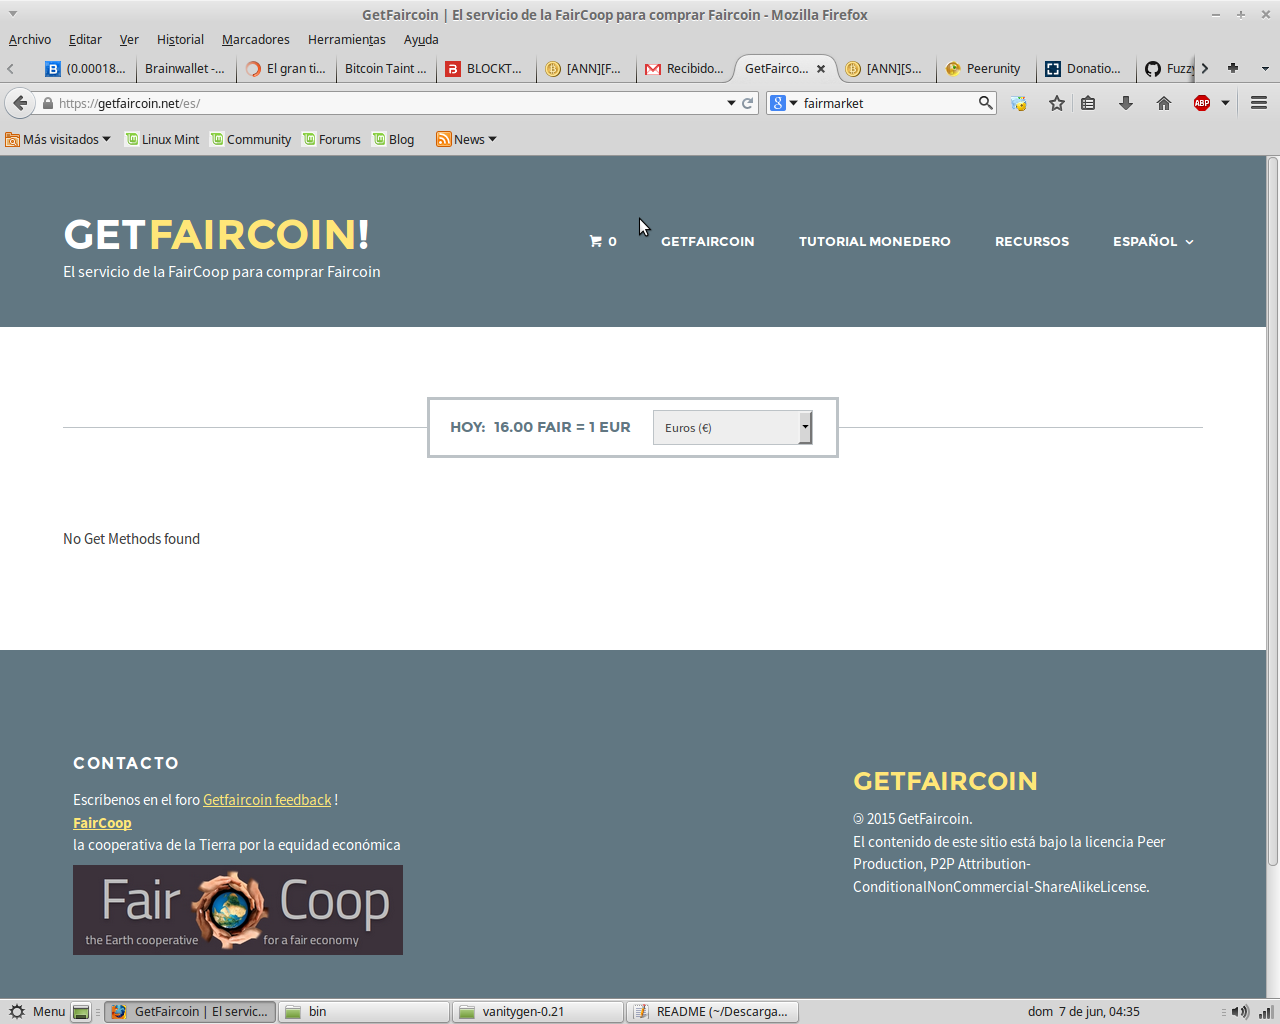Click the network signal tray icon
The height and width of the screenshot is (1024, 1280).
(1265, 1012)
